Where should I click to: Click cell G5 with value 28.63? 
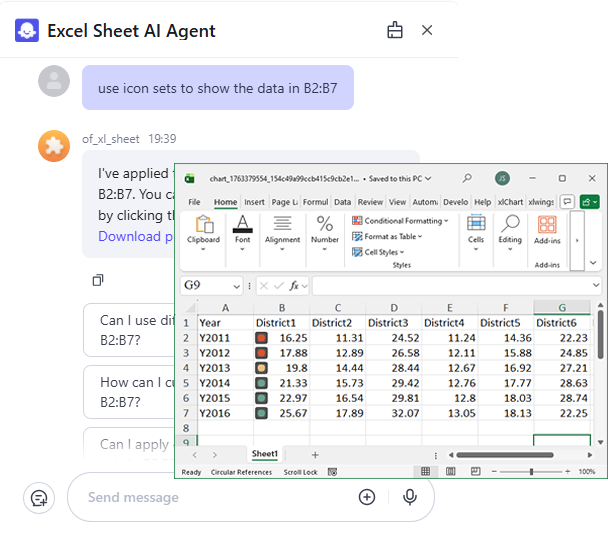562,383
